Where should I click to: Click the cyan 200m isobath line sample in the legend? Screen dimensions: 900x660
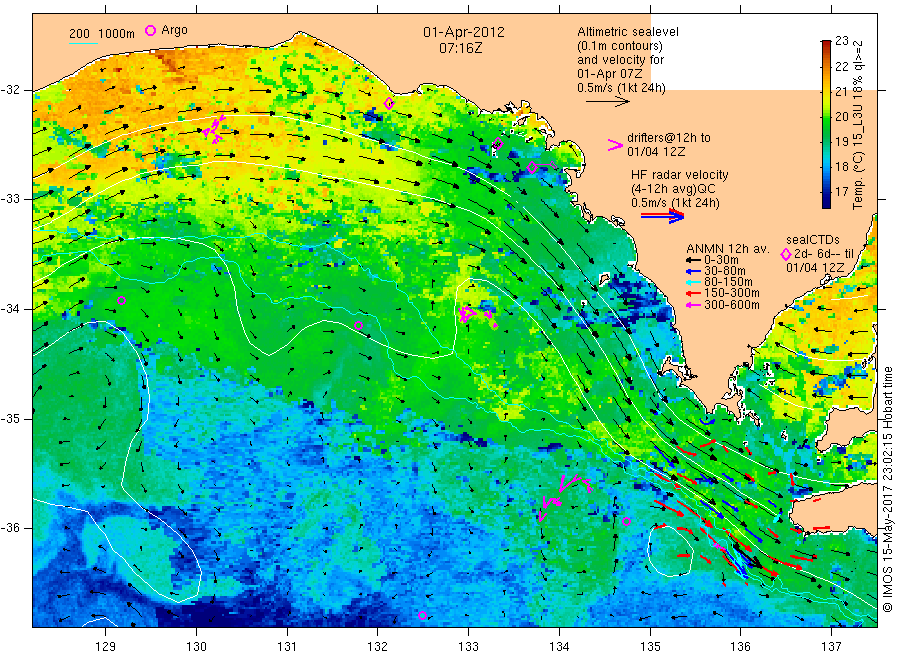coord(83,42)
